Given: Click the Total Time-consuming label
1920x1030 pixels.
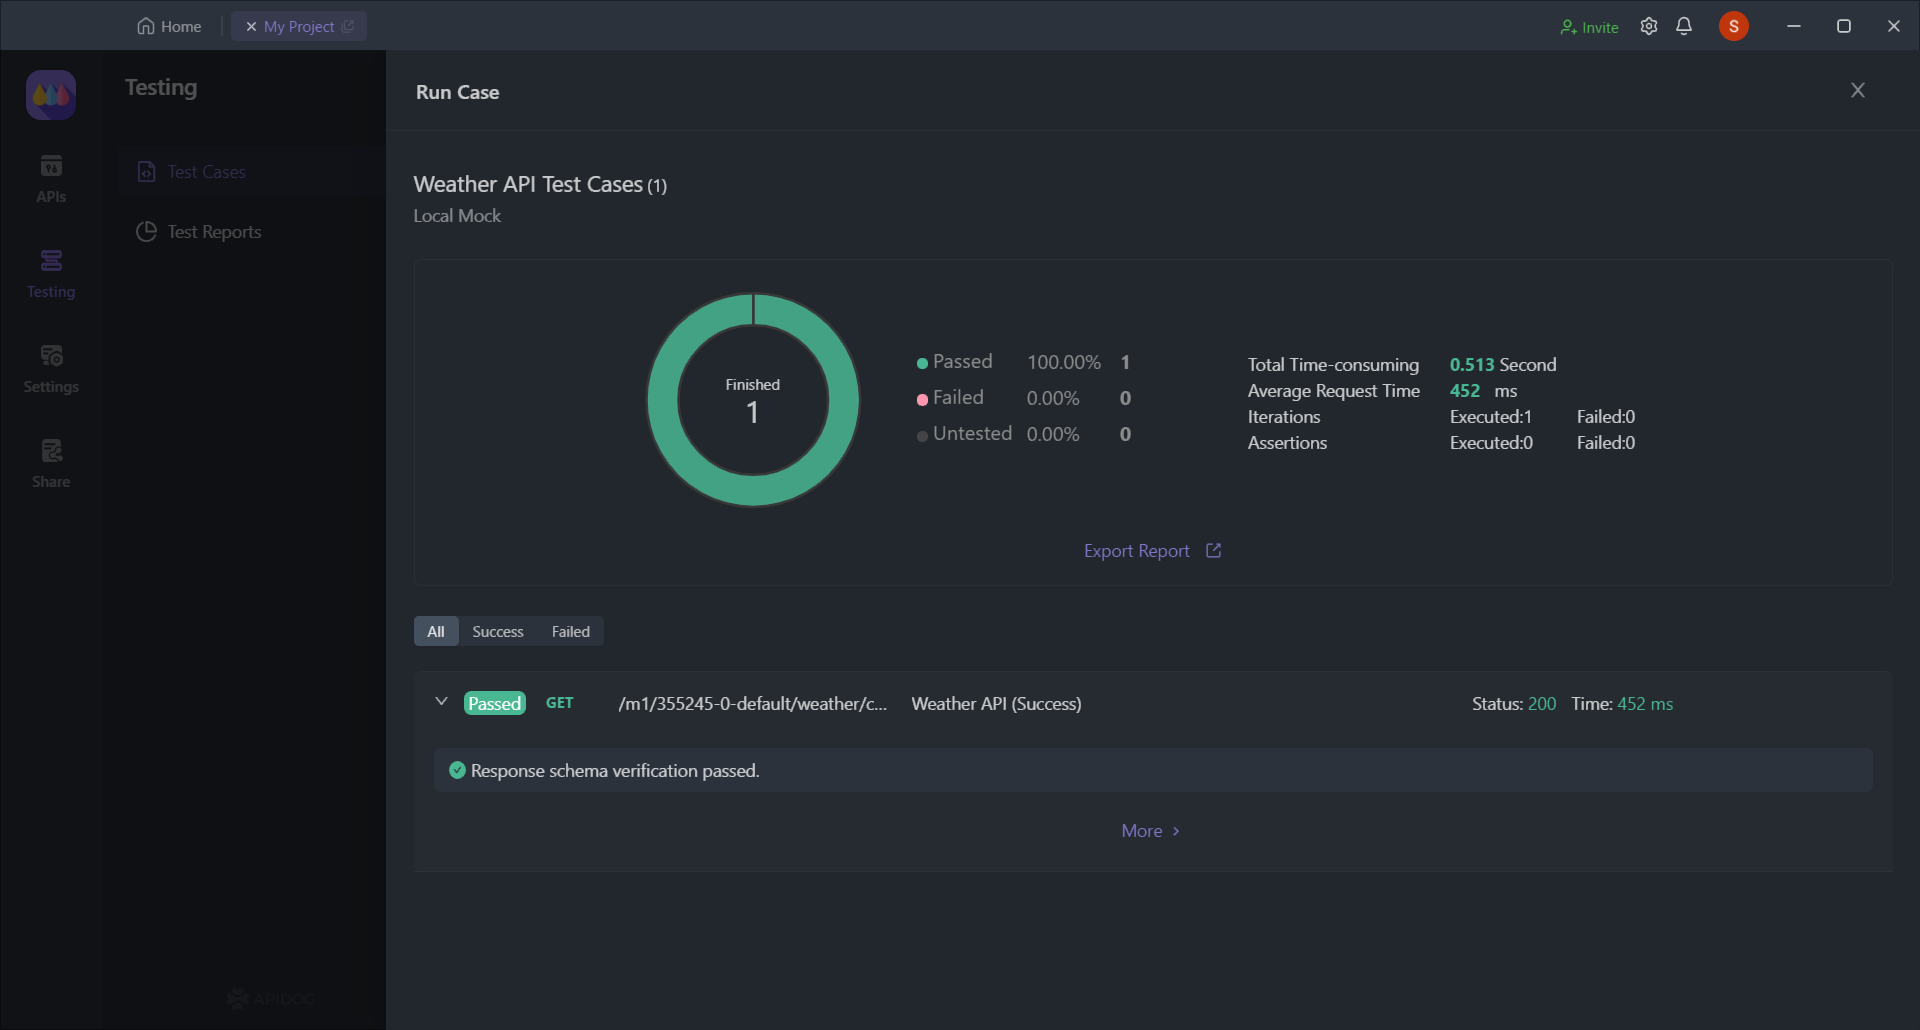Looking at the screenshot, I should (1333, 365).
